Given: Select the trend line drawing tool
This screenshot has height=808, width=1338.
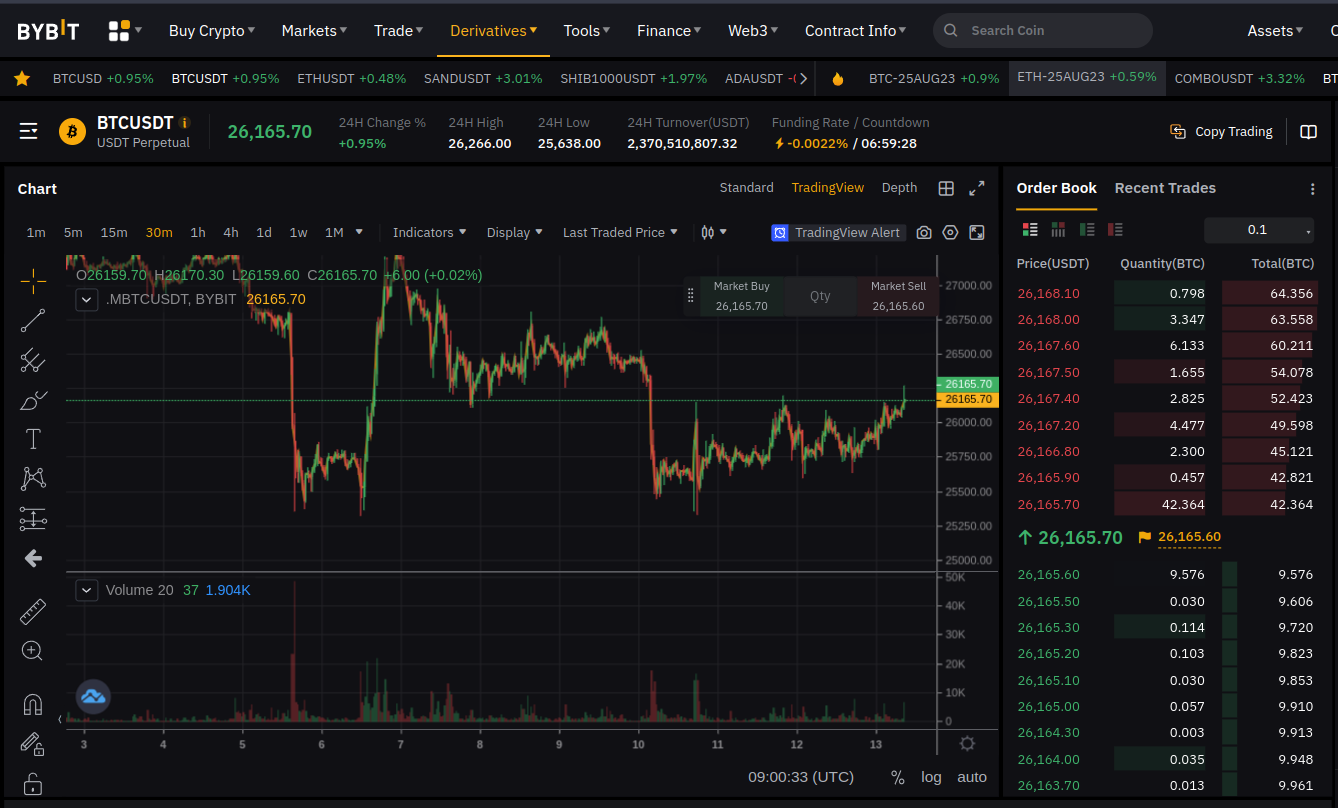Looking at the screenshot, I should (33, 320).
